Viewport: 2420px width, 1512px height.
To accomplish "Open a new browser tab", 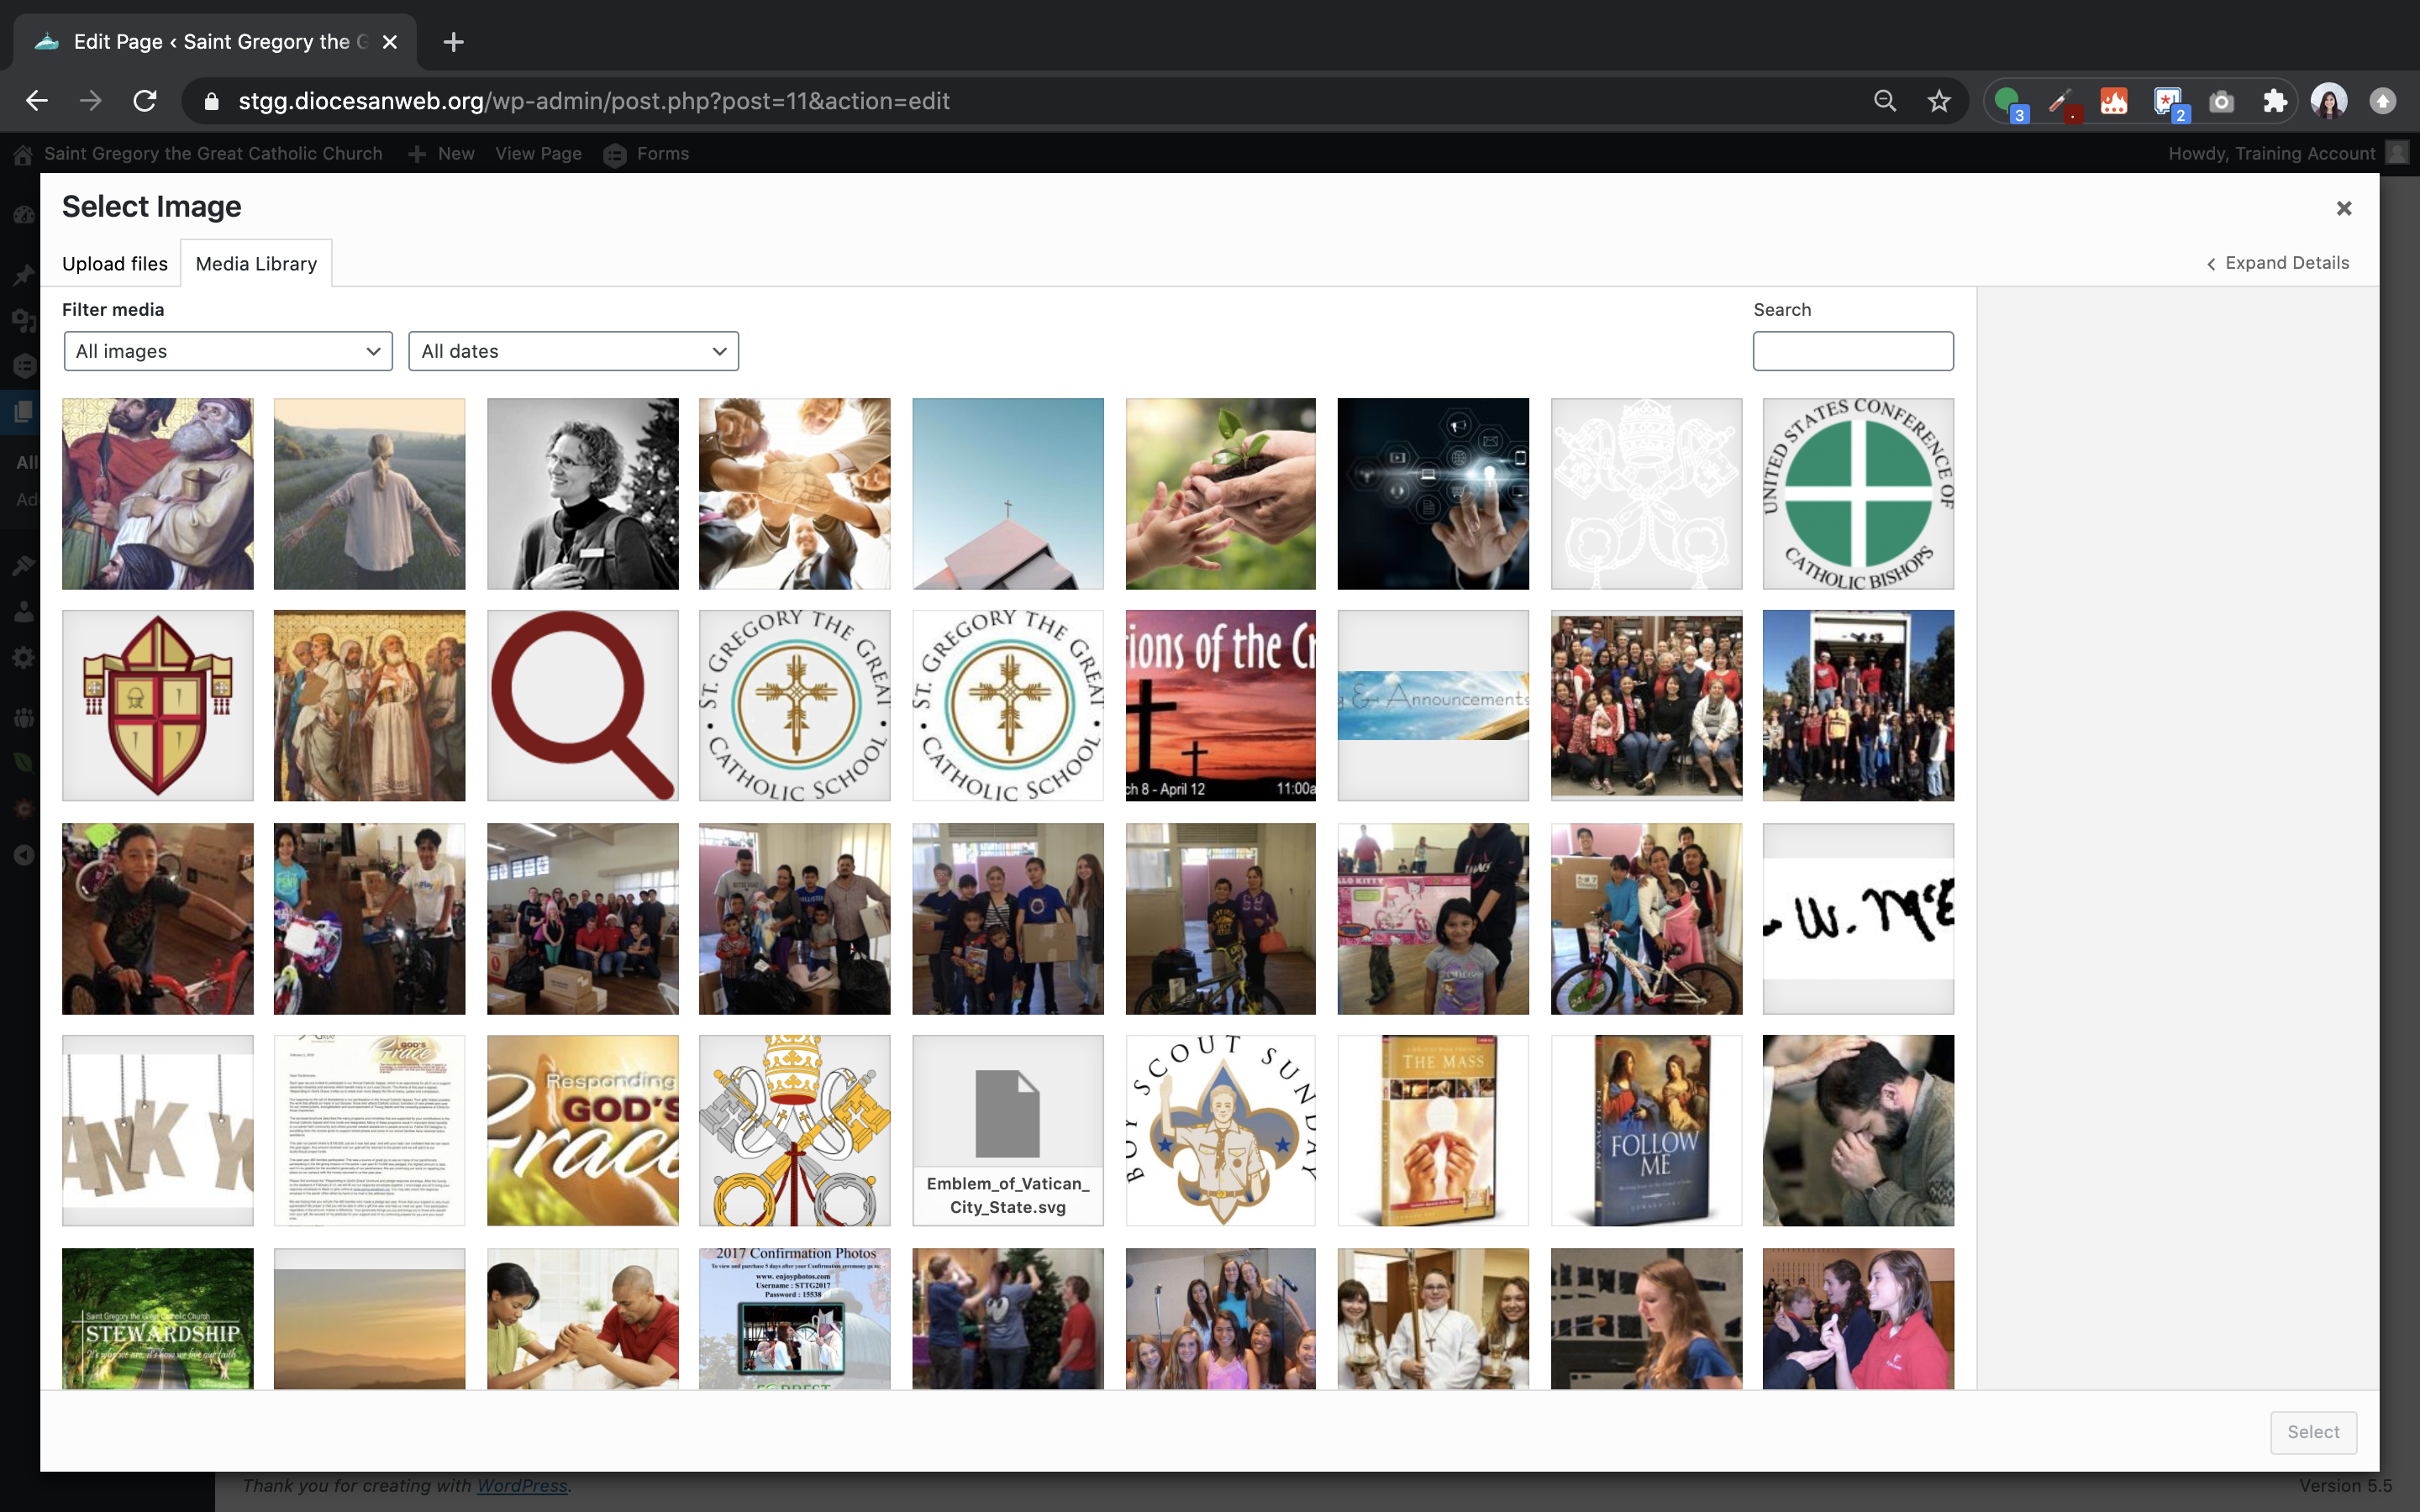I will point(453,42).
